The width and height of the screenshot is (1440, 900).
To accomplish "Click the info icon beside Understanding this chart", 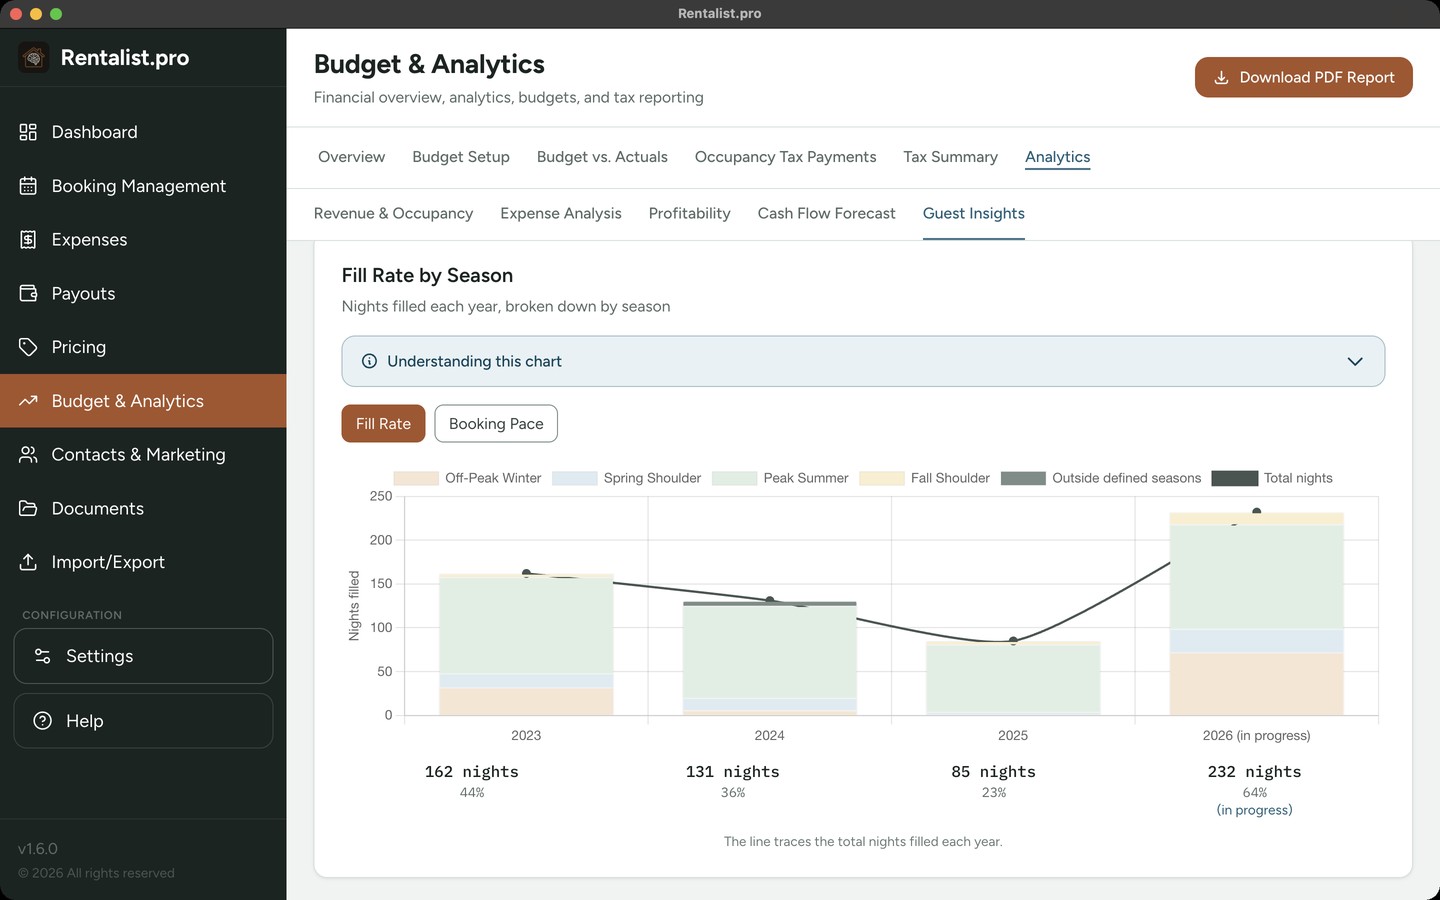I will 369,361.
